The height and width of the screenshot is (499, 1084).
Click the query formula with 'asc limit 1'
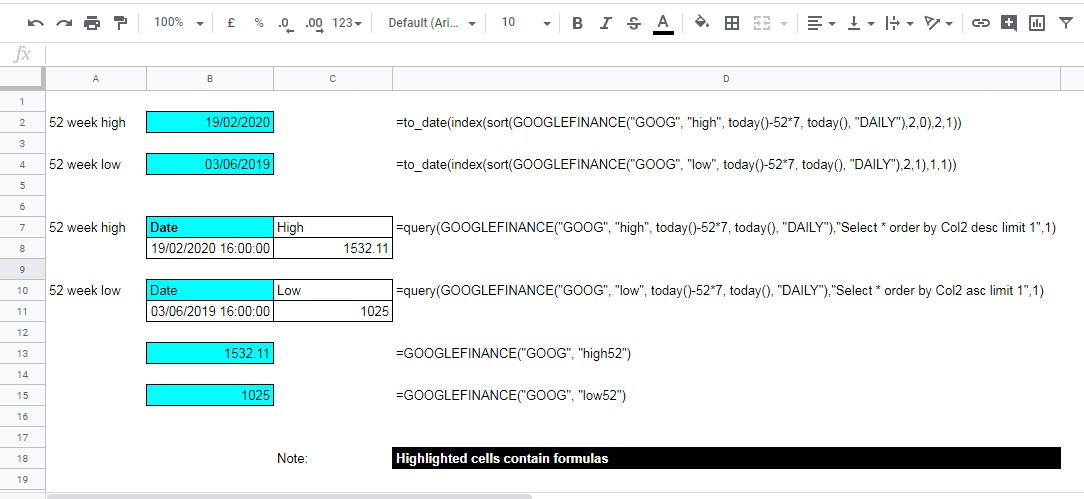click(719, 291)
